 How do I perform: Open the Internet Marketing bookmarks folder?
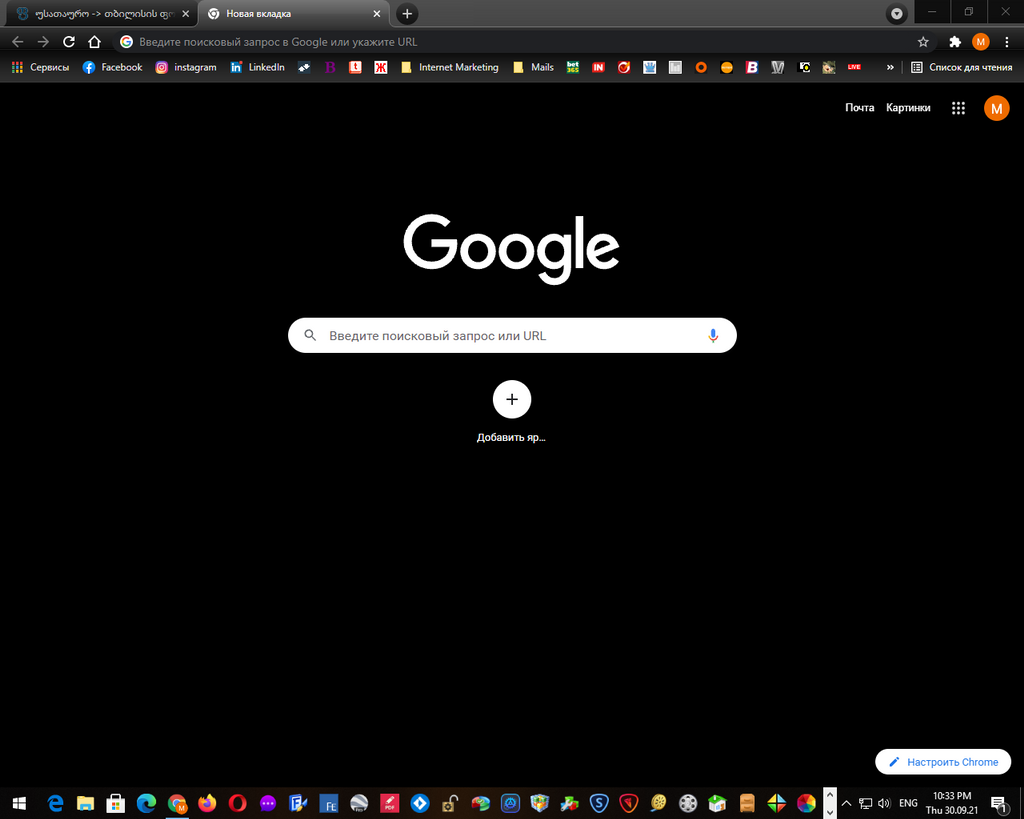(449, 67)
